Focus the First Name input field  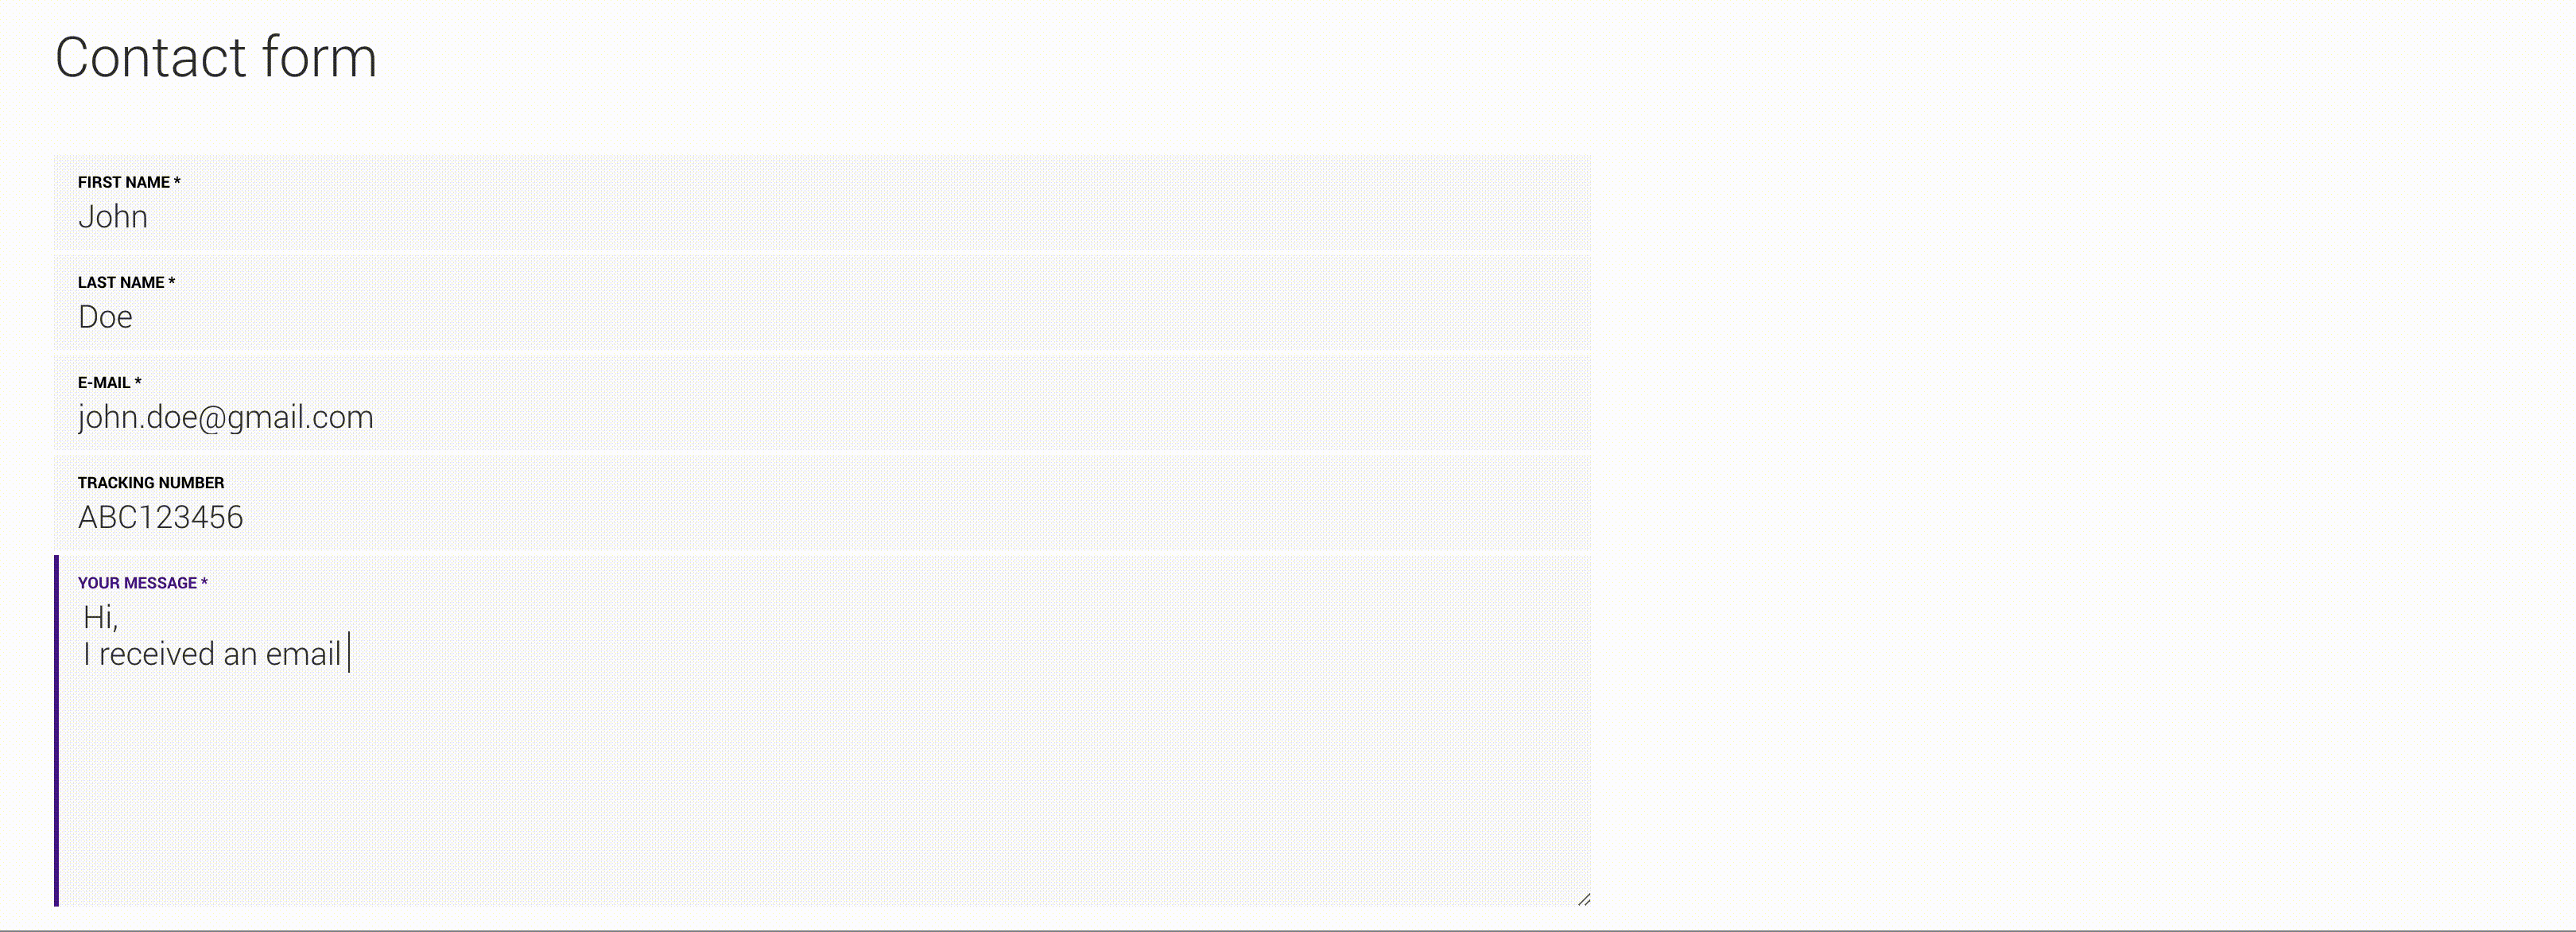click(x=822, y=203)
